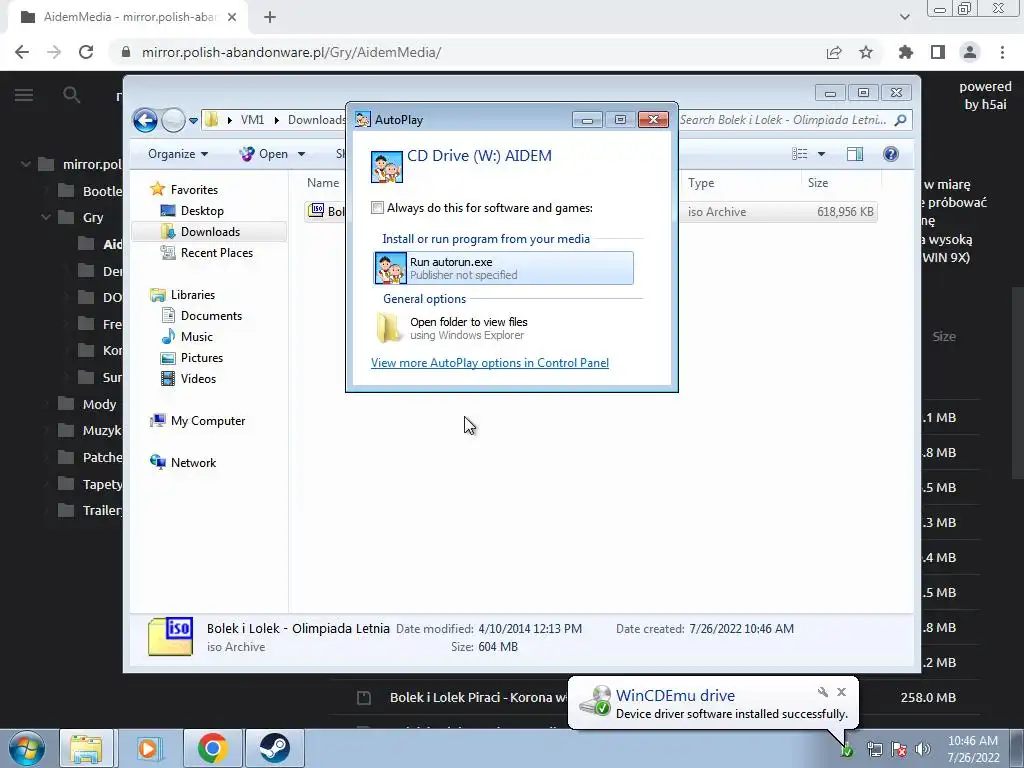Reload the browser page

click(86, 52)
